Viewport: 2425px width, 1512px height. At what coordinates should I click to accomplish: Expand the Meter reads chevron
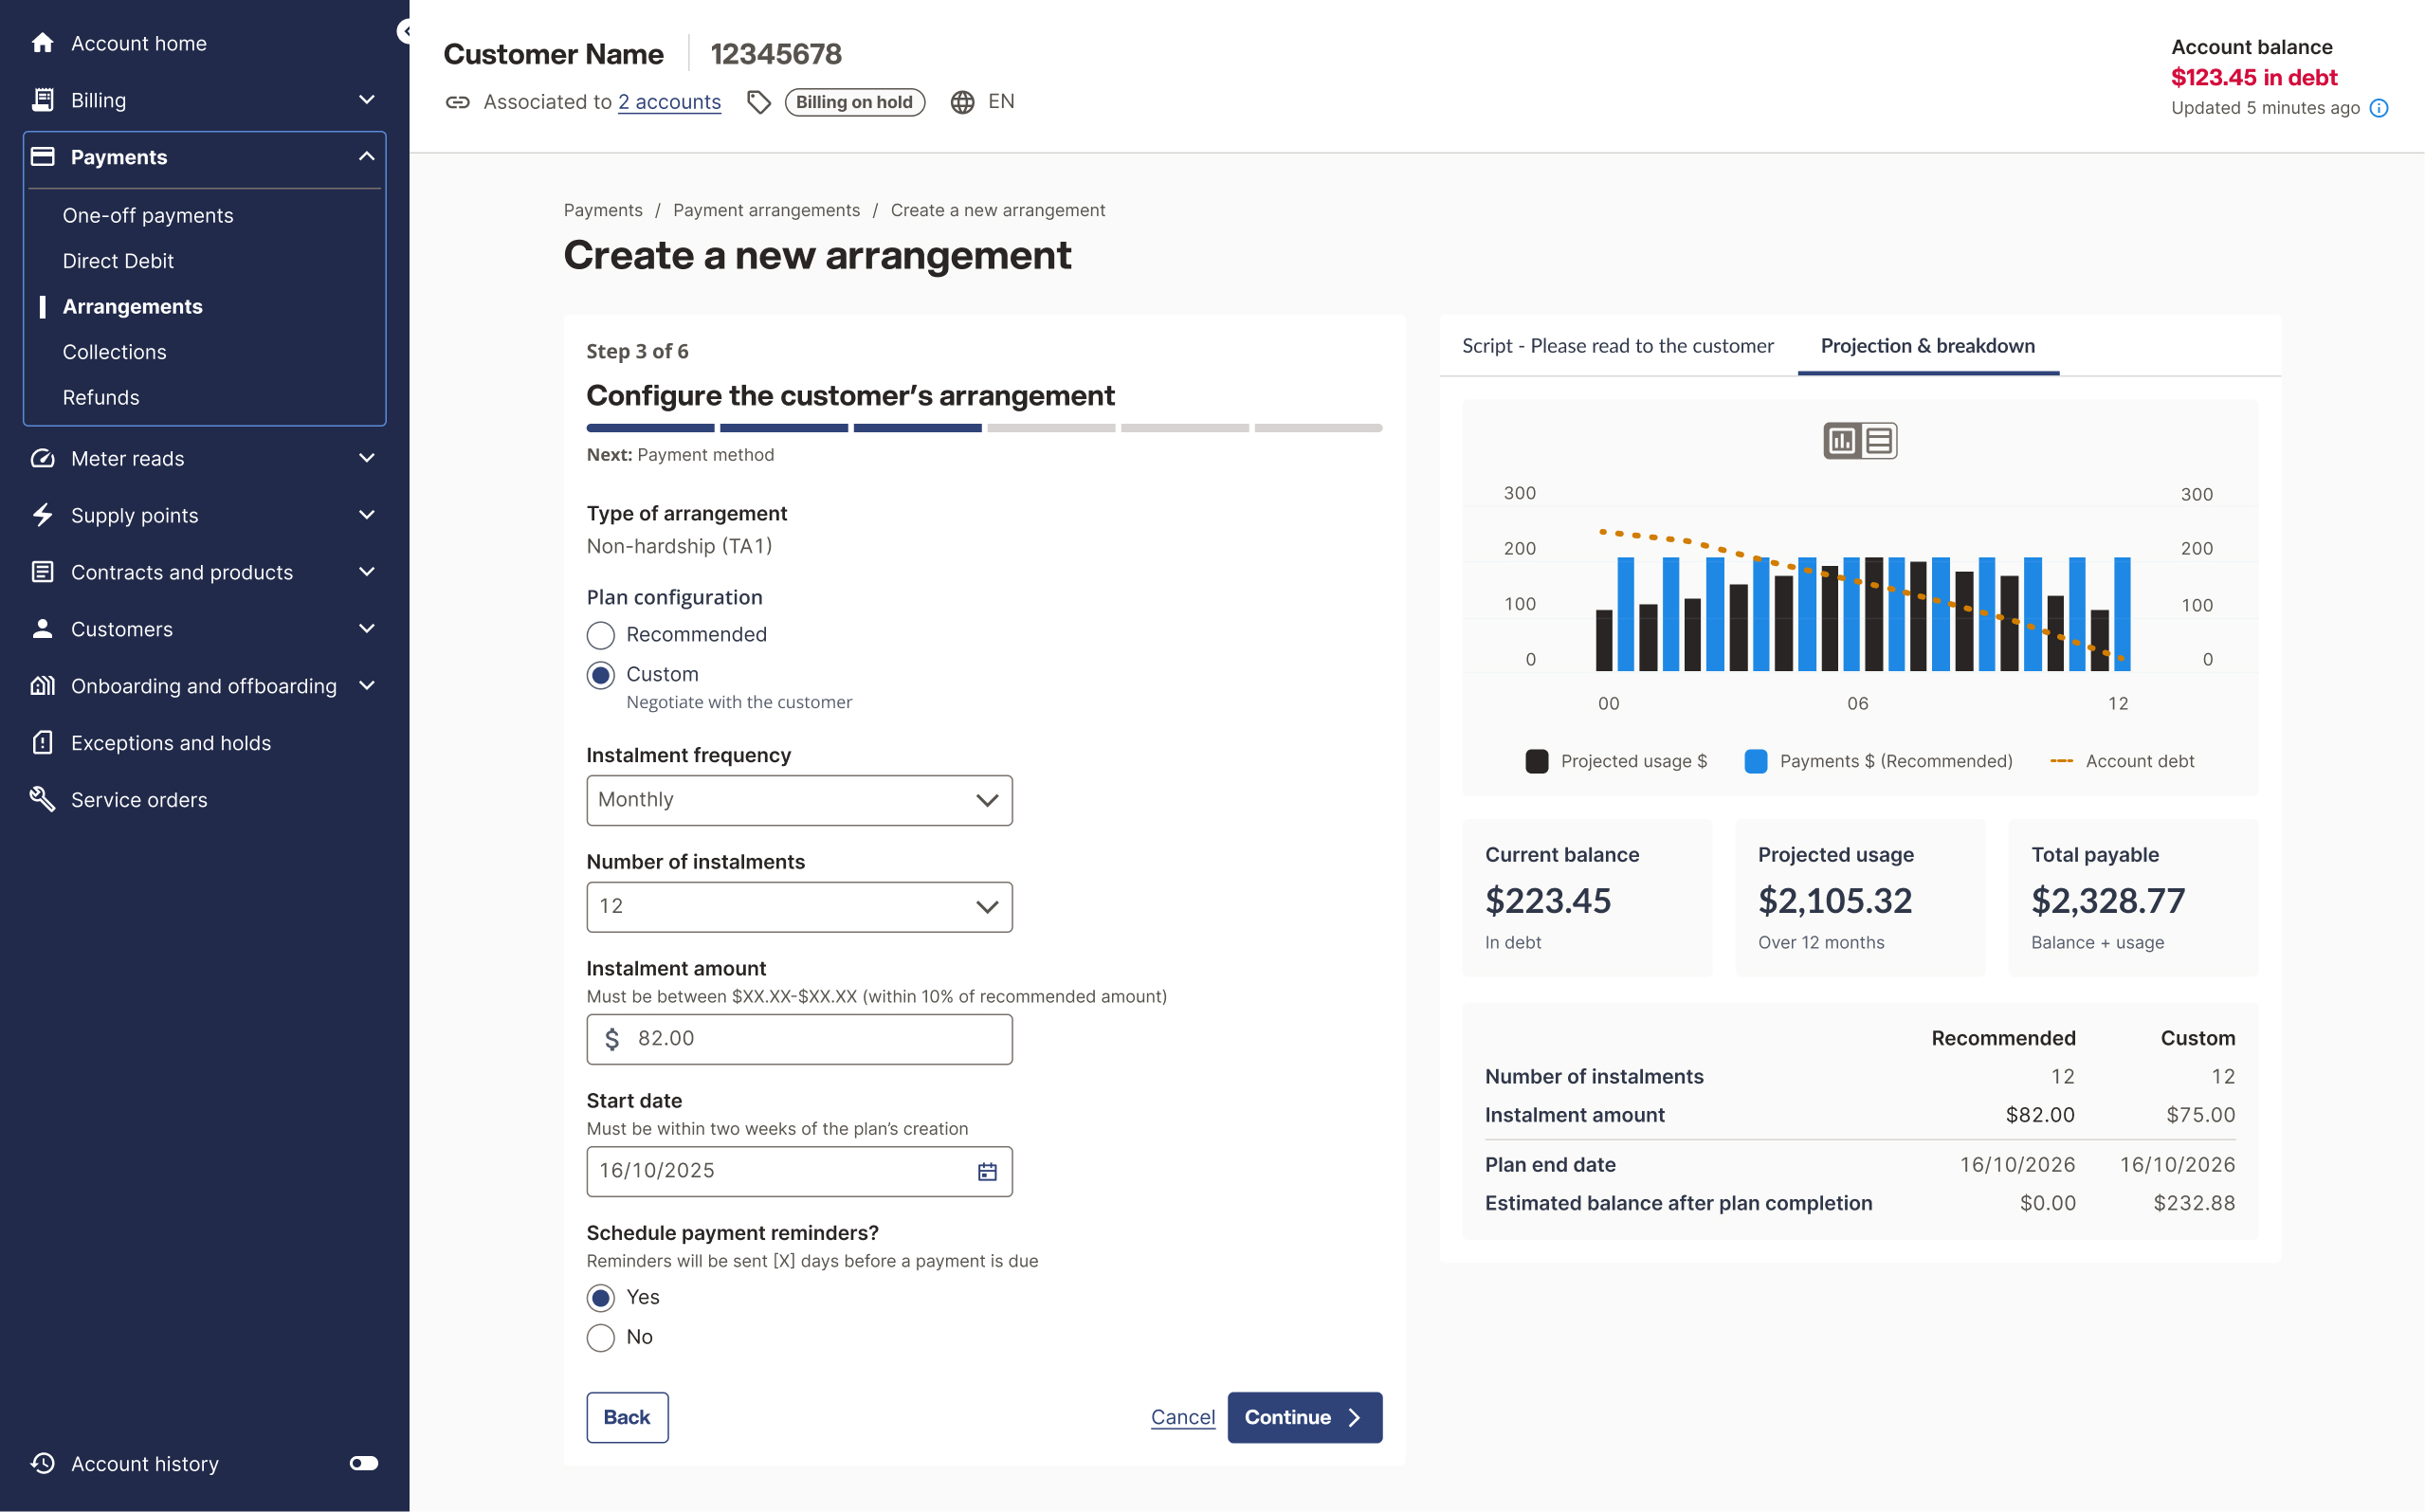pos(367,458)
